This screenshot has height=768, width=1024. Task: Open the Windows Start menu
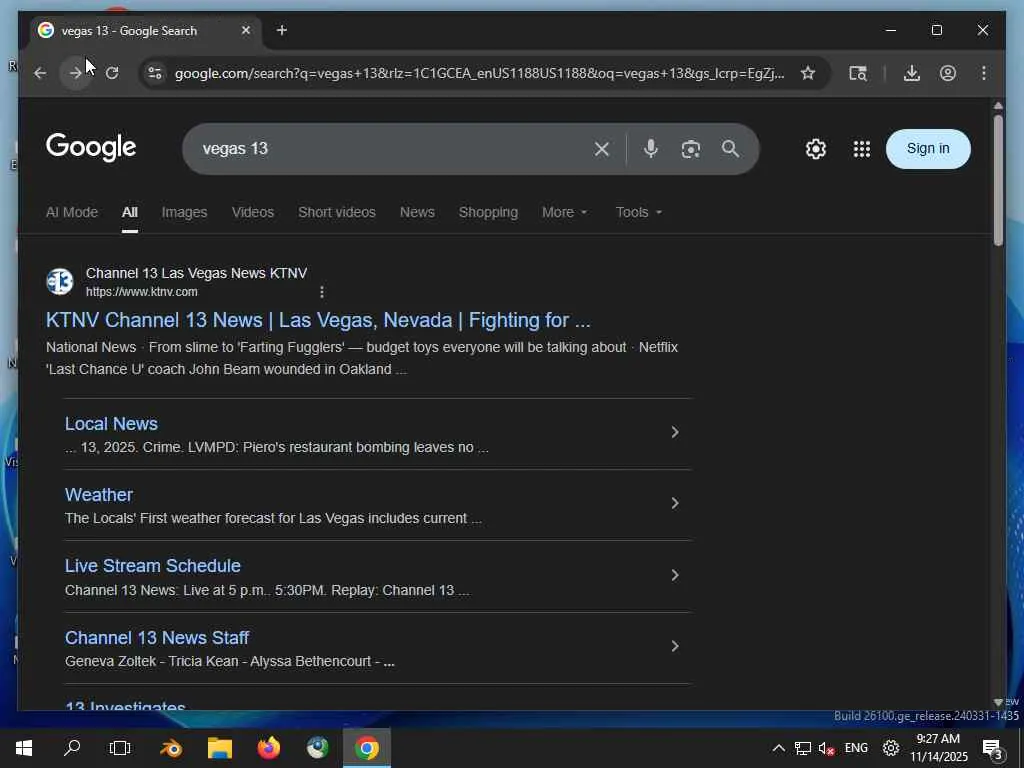coord(24,748)
